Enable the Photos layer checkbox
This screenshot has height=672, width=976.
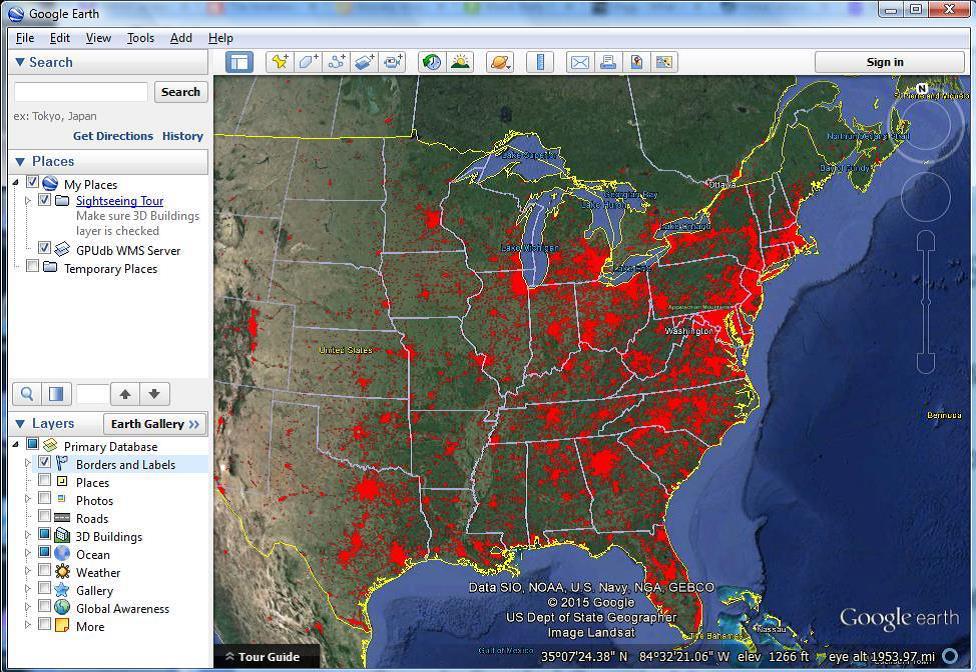pos(44,498)
